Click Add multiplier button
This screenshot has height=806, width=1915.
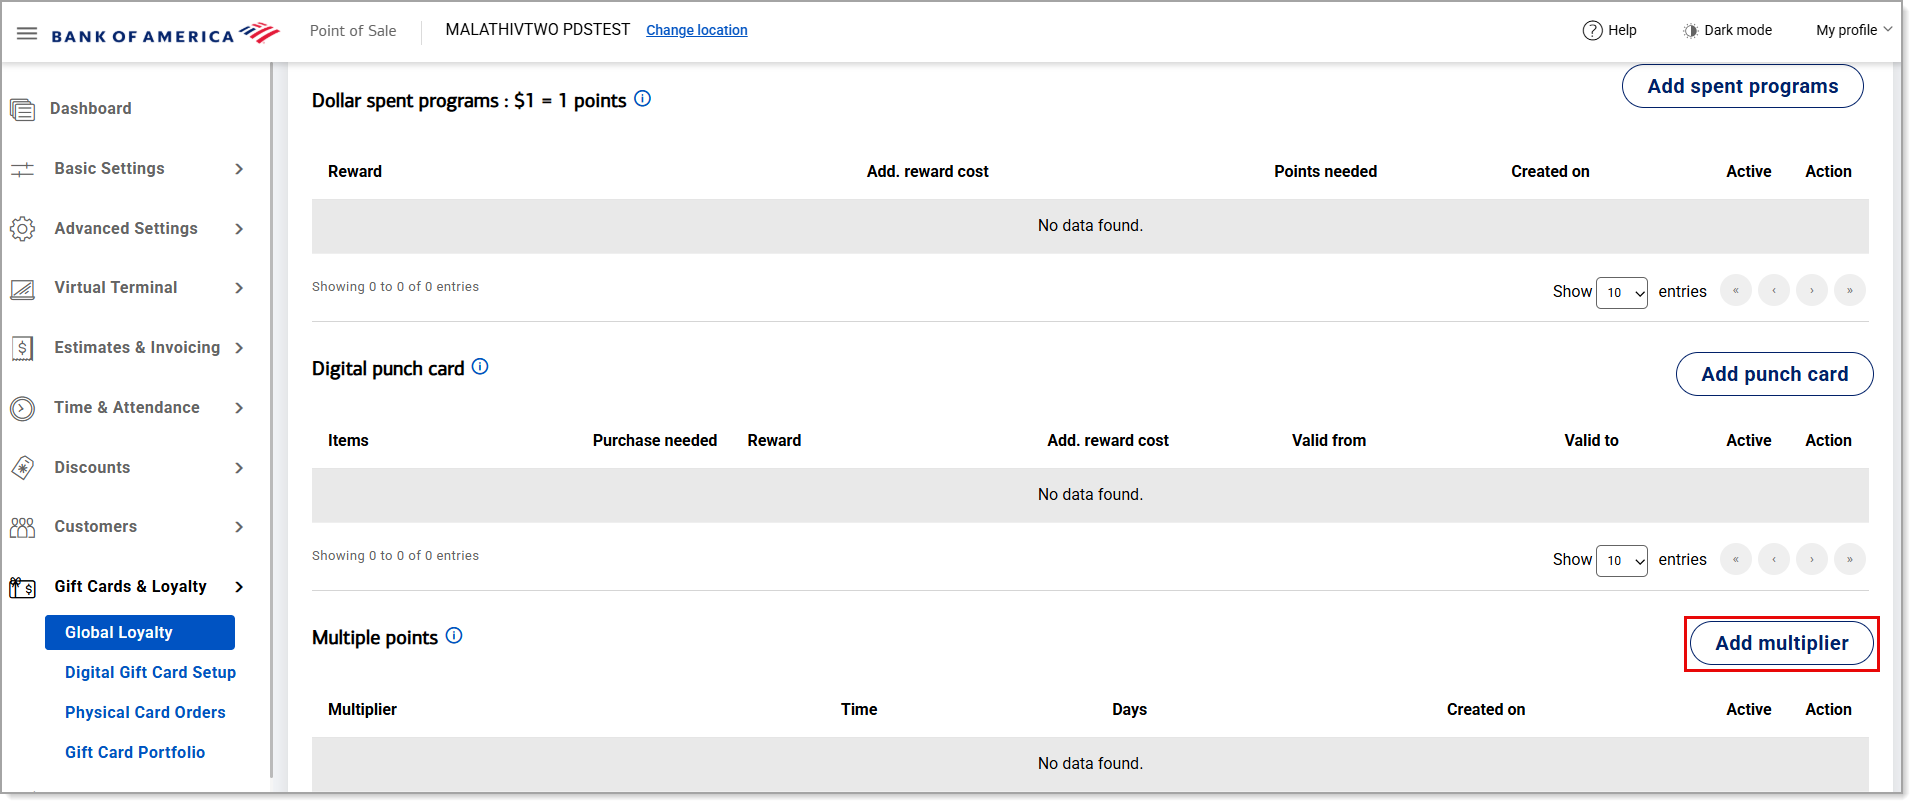click(1781, 643)
